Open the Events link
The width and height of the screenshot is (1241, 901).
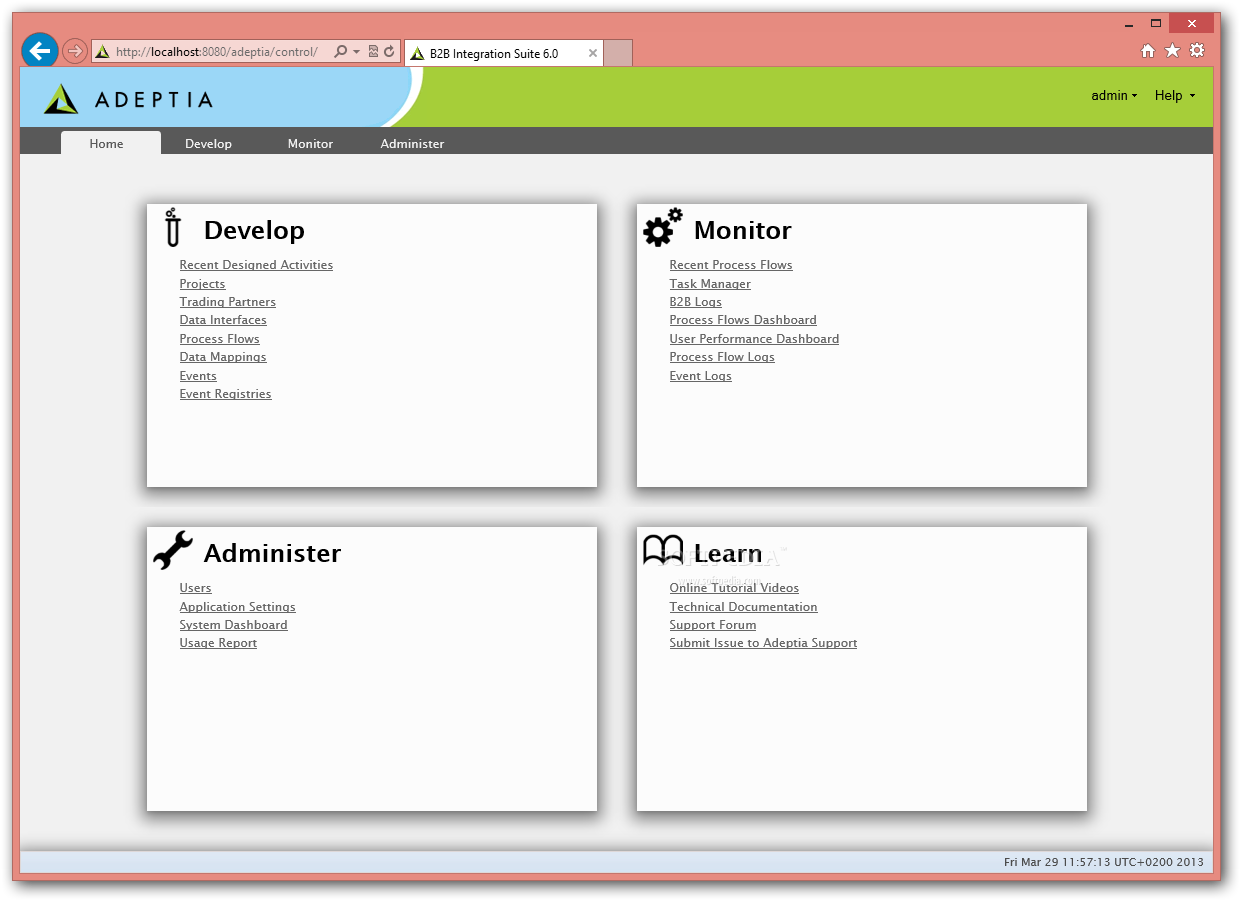pos(198,376)
